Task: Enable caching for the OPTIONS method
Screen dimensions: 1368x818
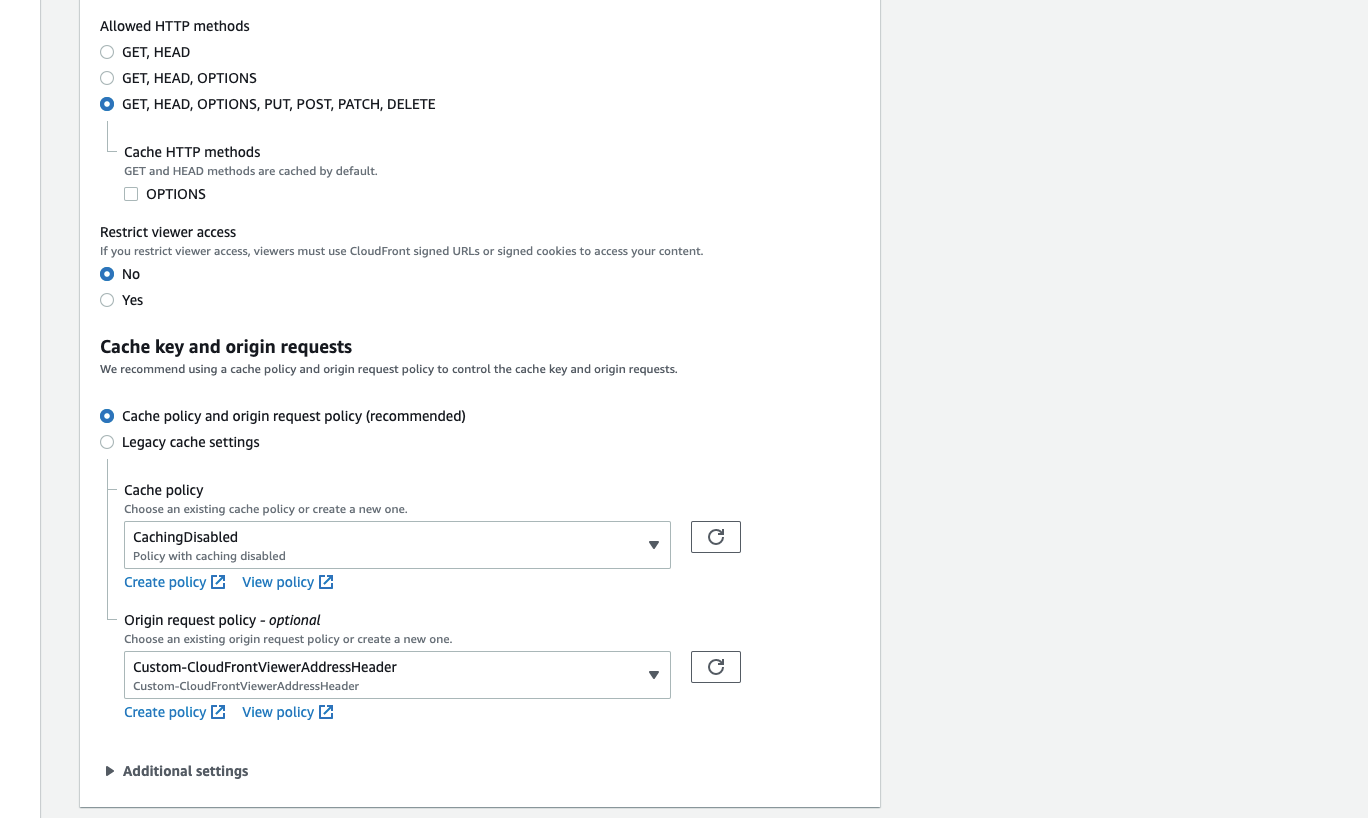Action: coord(131,194)
